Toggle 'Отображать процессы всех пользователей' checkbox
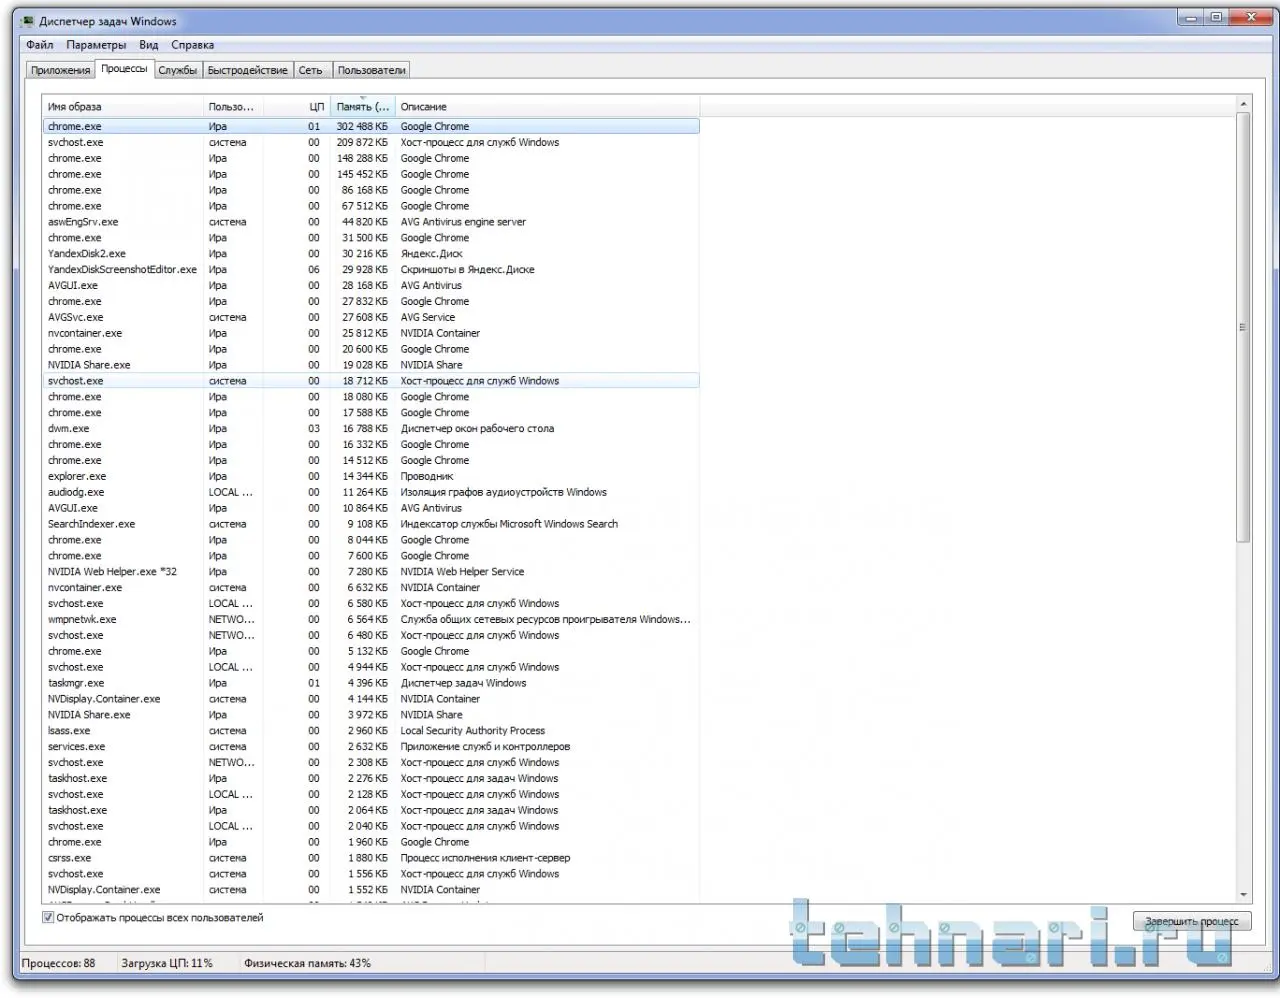 coord(48,917)
